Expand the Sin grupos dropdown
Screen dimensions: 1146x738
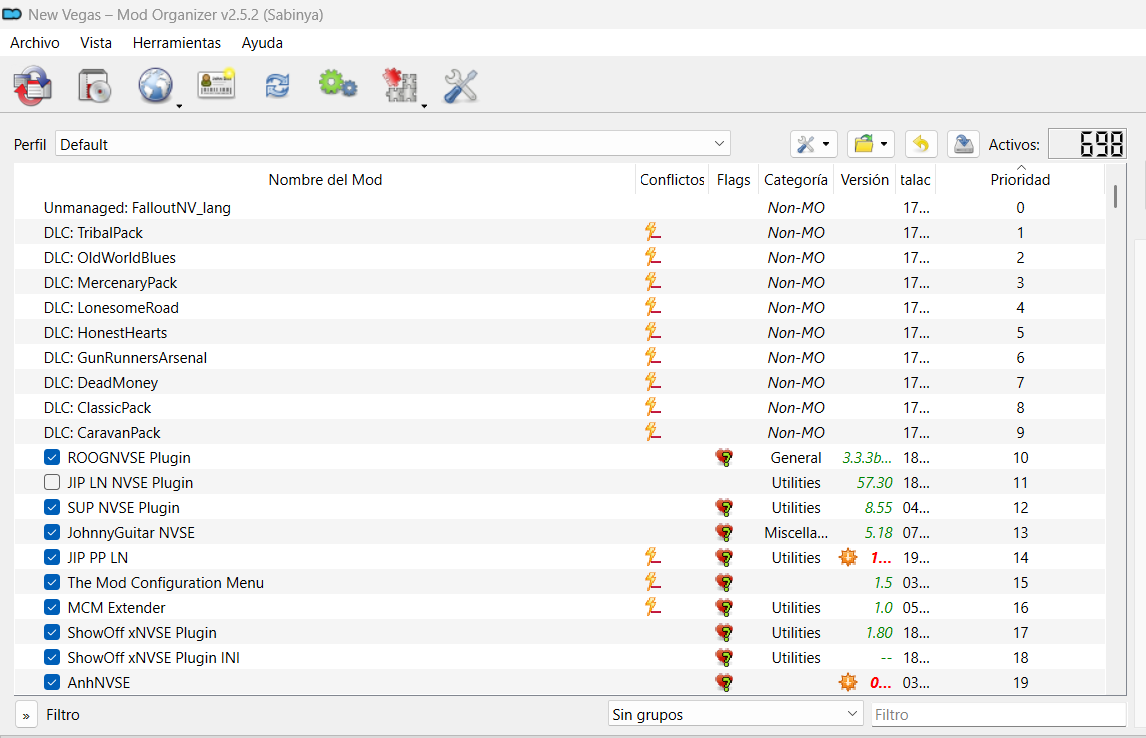tap(735, 715)
